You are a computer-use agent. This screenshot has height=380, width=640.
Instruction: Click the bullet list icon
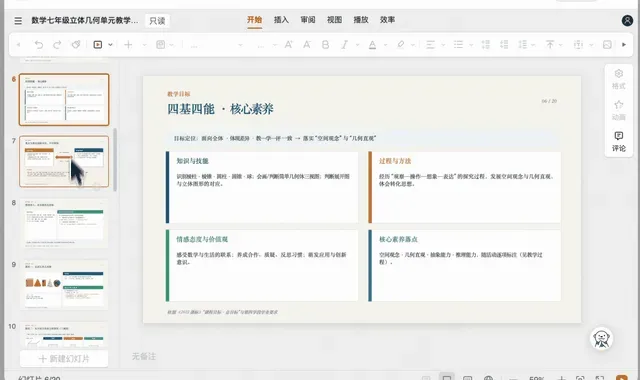pos(458,44)
